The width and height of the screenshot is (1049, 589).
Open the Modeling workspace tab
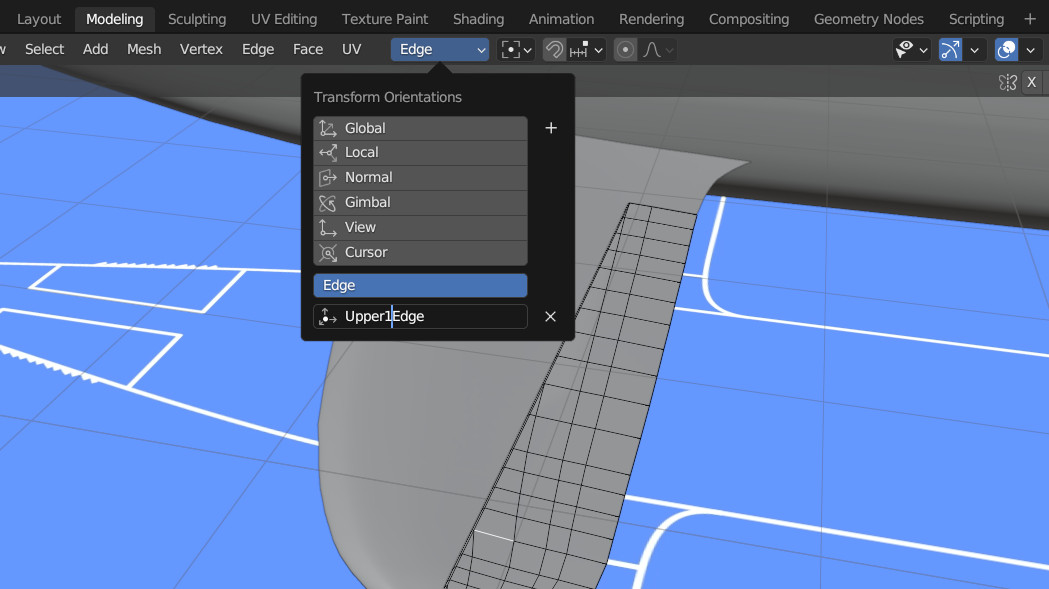114,19
